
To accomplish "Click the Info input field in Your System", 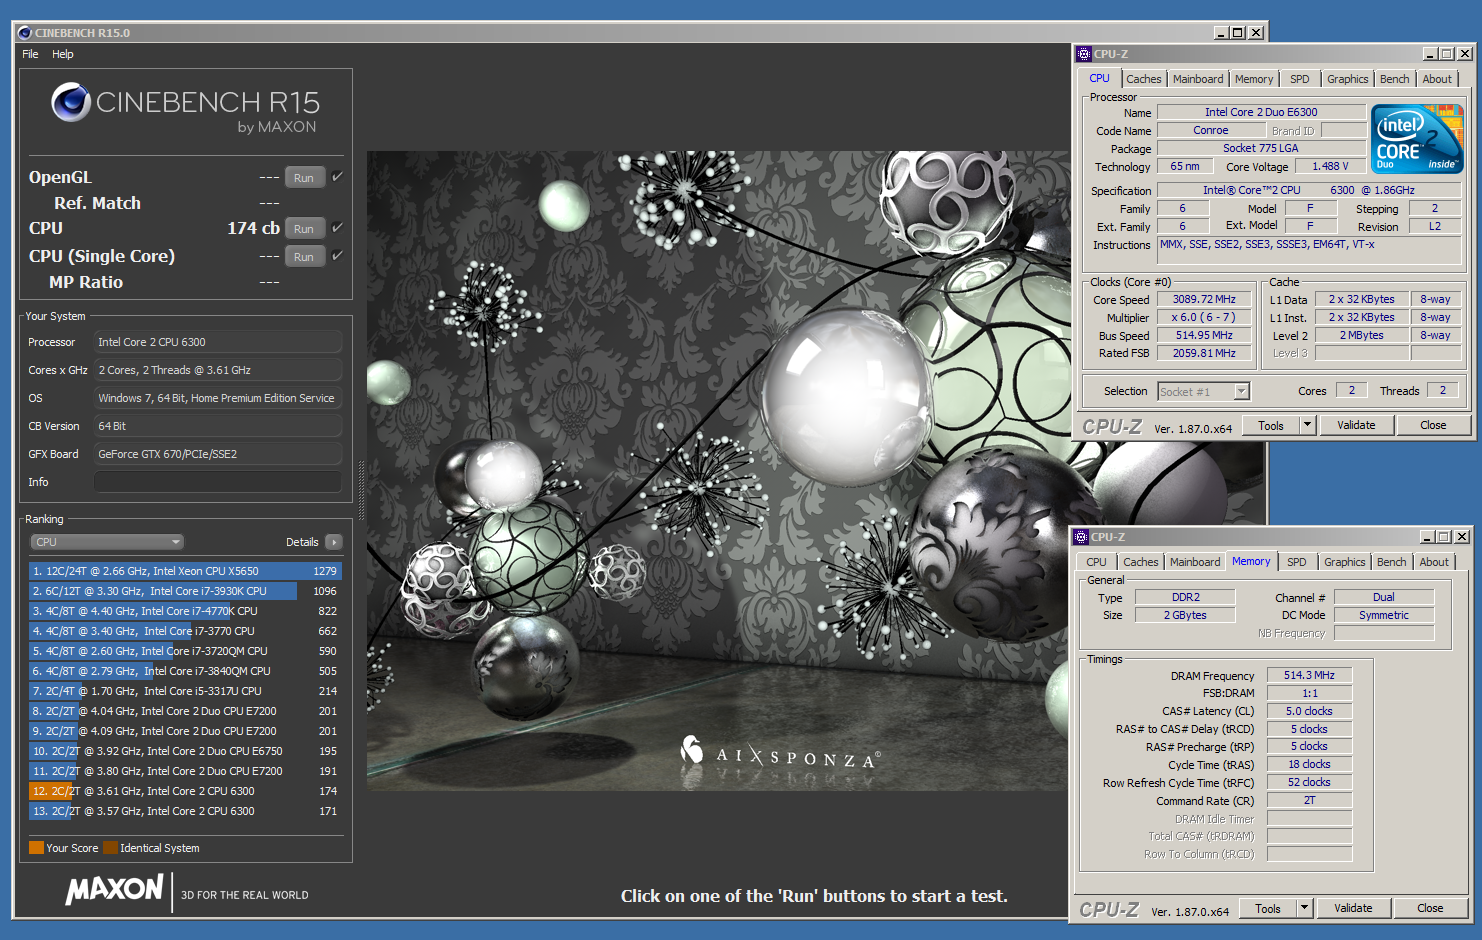I will click(x=218, y=482).
